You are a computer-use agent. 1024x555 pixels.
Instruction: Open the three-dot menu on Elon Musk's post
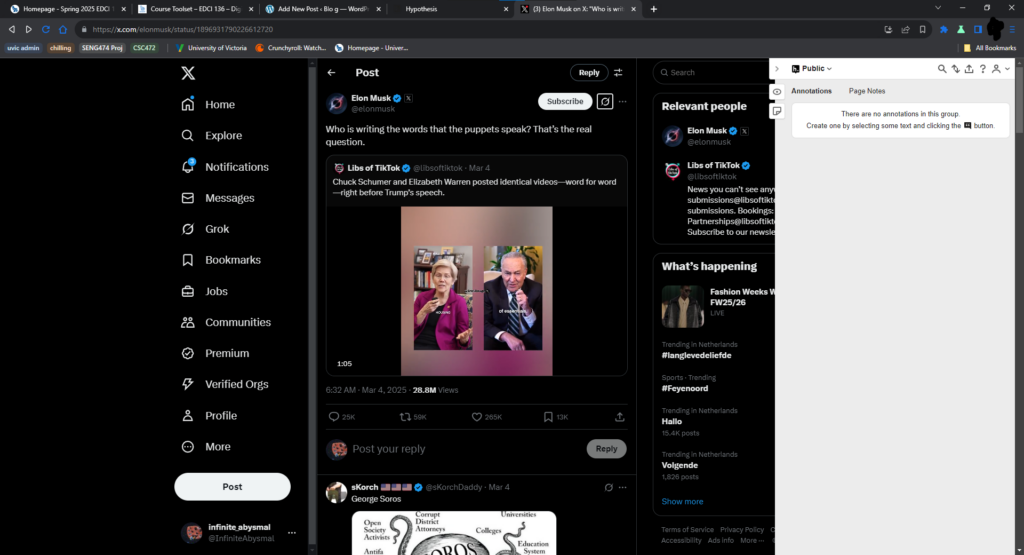coord(622,101)
